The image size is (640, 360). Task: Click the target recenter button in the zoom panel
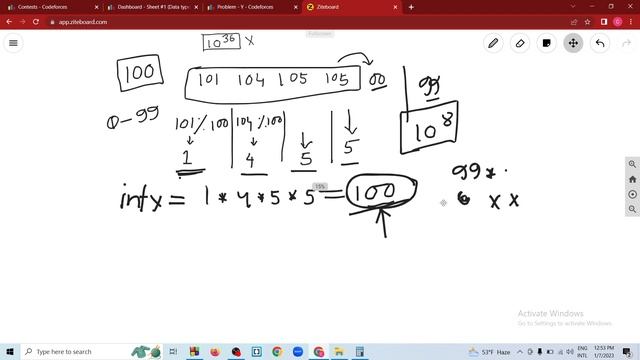[x=632, y=194]
